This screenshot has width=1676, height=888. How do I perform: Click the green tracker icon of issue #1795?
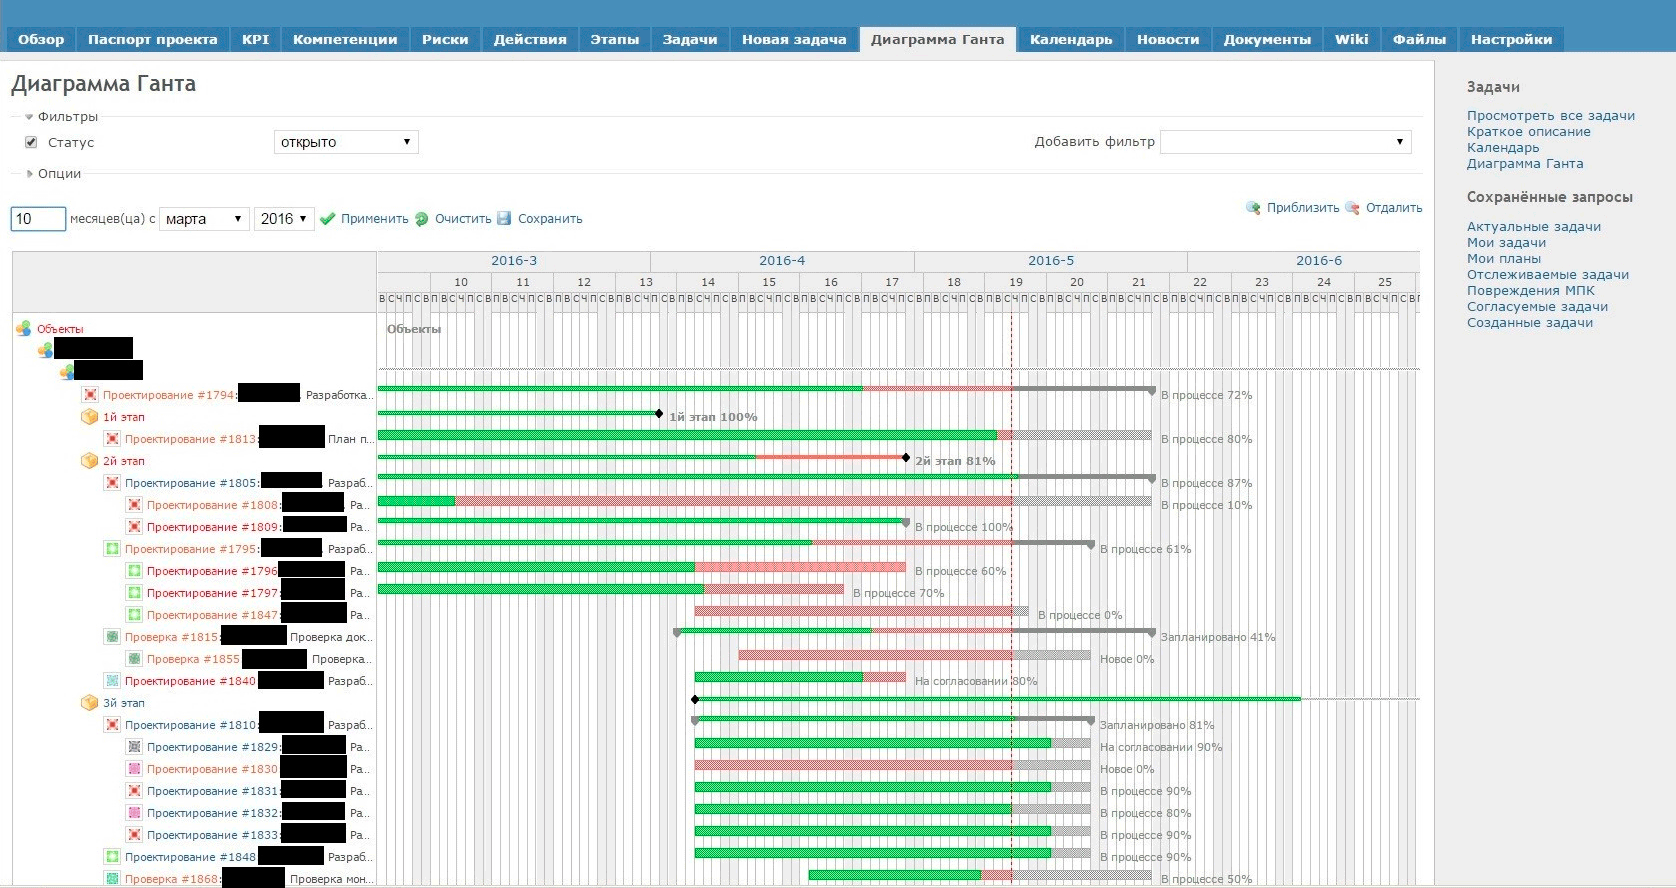112,549
